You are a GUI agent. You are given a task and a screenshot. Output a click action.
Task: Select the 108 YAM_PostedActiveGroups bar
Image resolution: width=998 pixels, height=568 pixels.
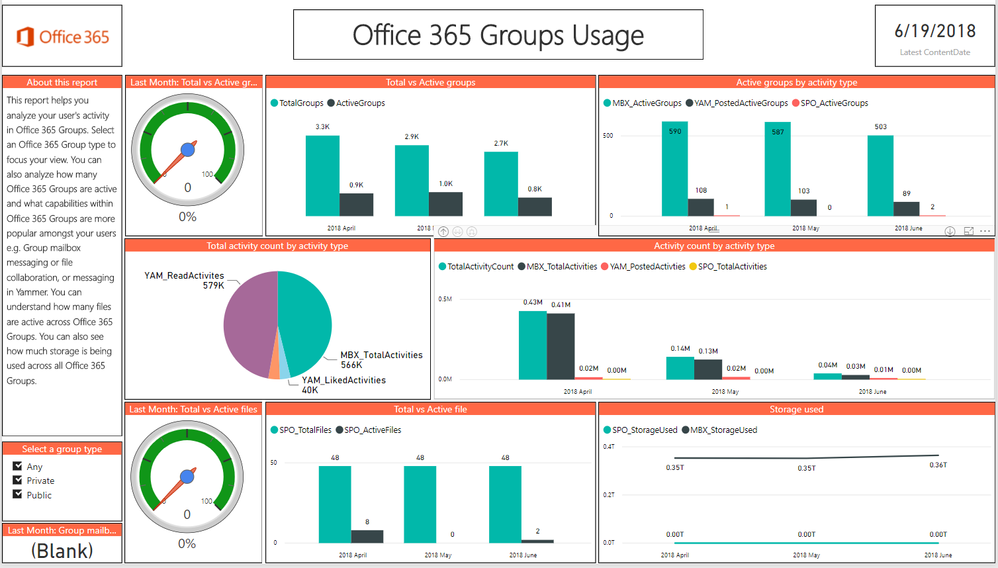701,207
